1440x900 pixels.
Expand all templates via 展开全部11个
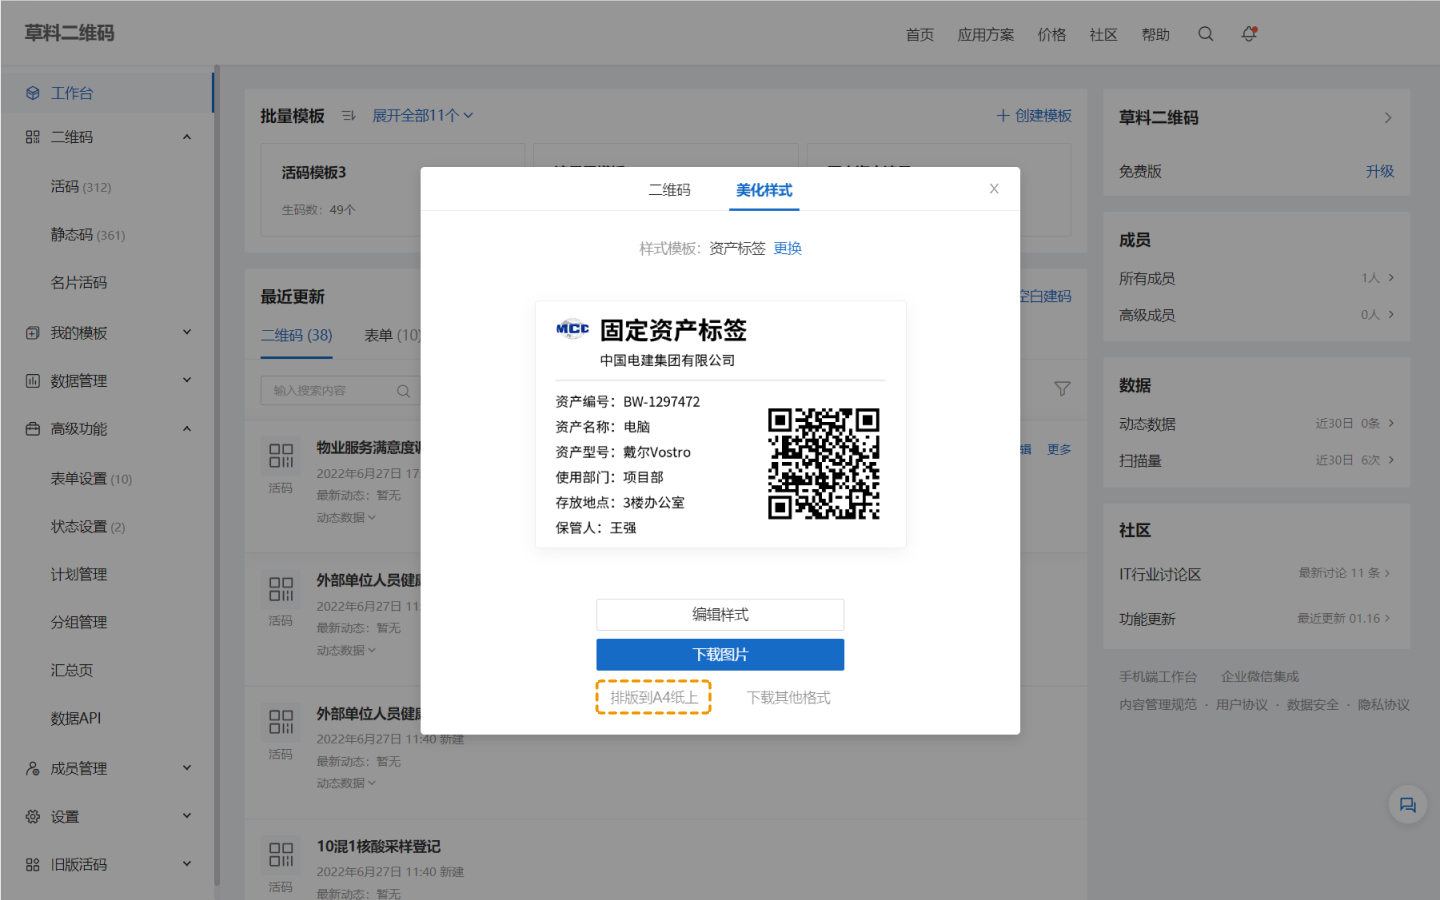point(422,116)
